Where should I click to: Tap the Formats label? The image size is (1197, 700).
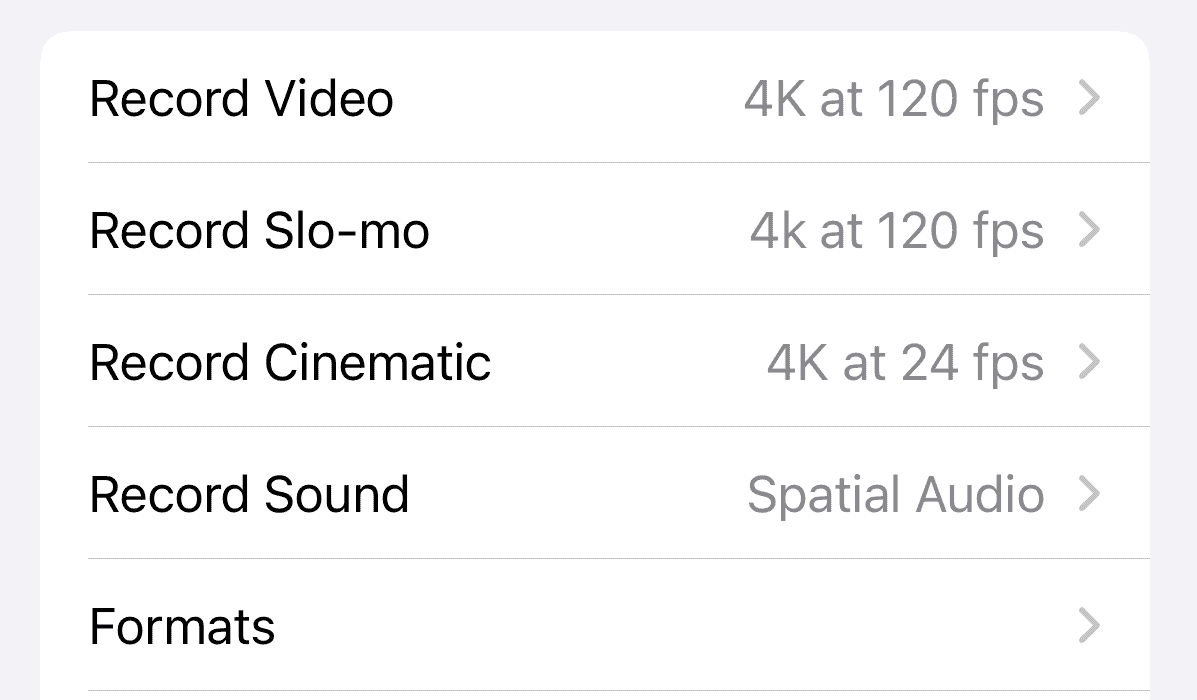[182, 627]
